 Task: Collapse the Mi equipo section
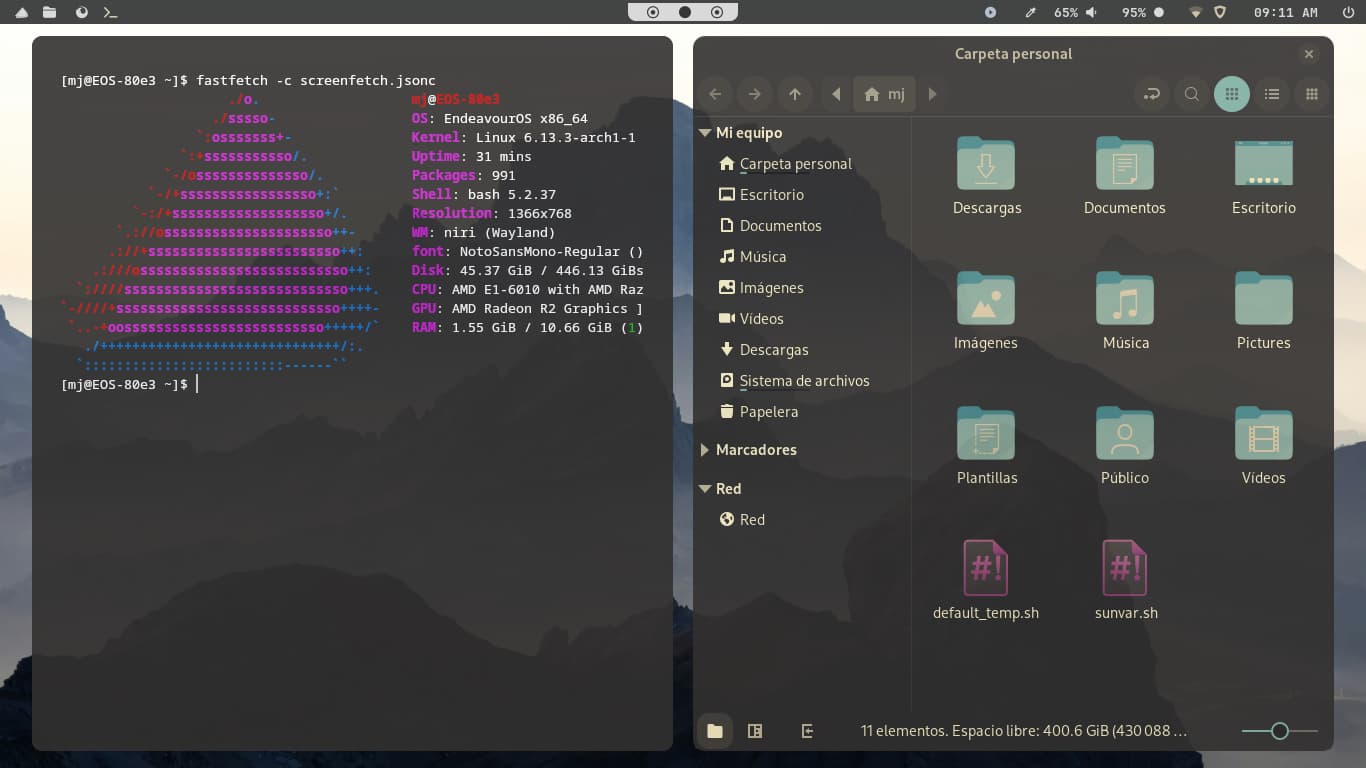click(706, 133)
